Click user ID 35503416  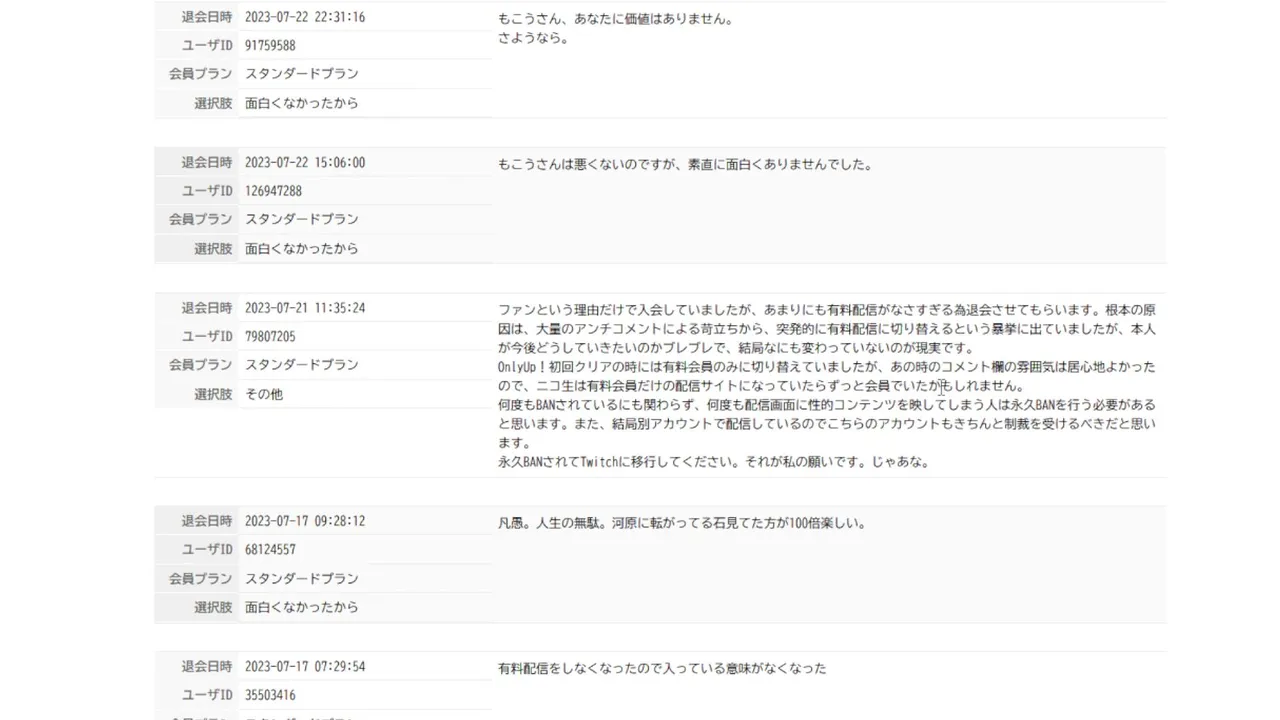pos(270,695)
